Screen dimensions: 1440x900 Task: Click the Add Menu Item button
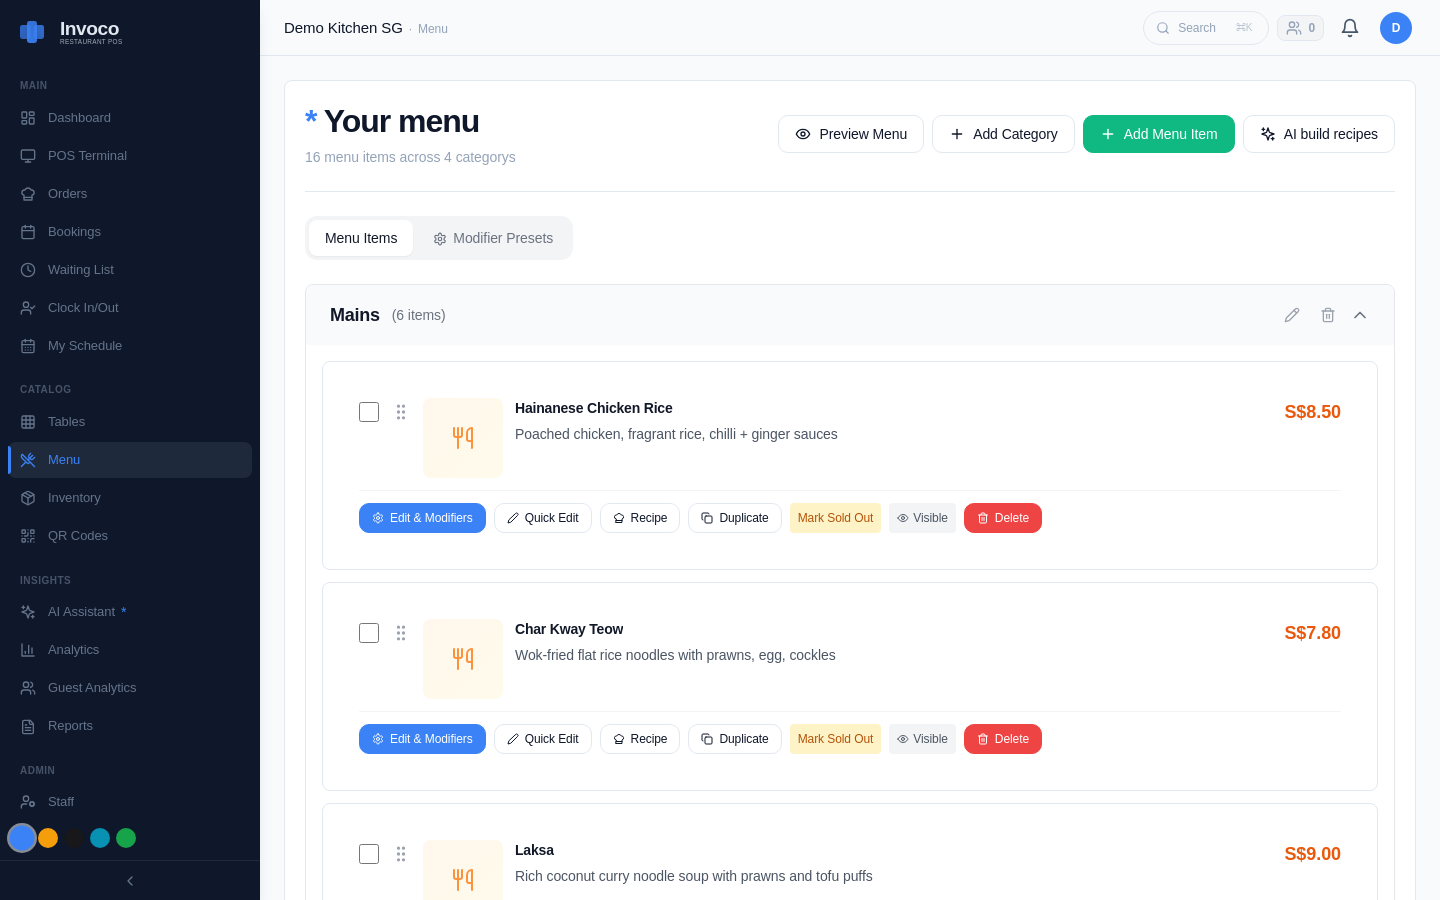pos(1159,133)
